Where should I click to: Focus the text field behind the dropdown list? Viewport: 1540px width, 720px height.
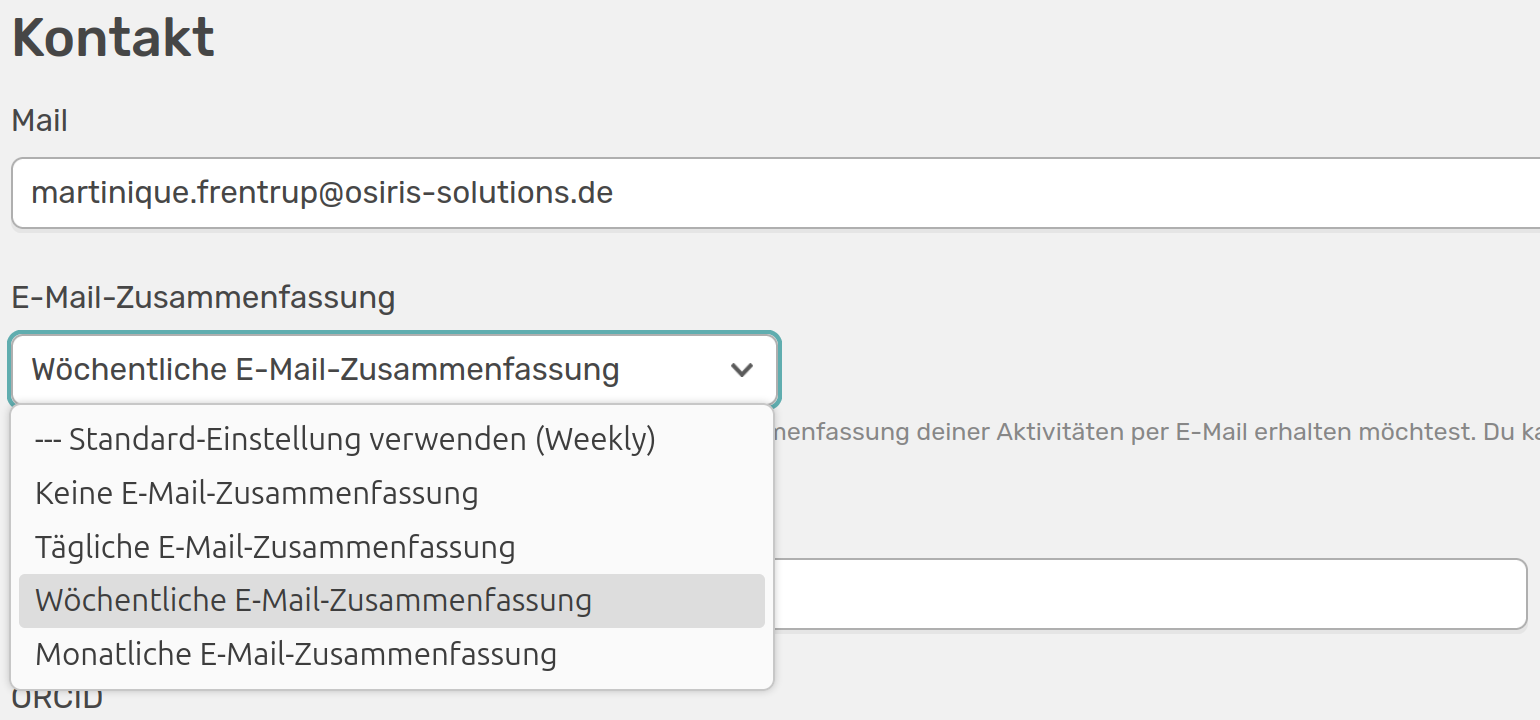[x=1150, y=594]
